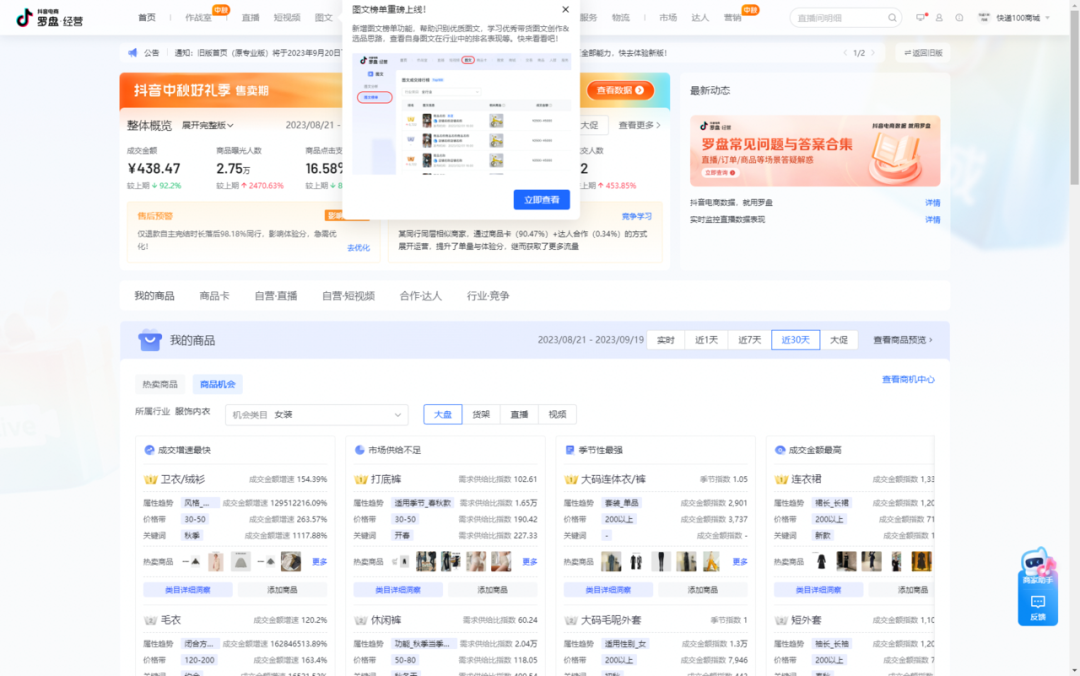Screen dimensions: 1080x676
Task: Open 详情 link for 抖音电商数据，就用罗盘
Action: click(933, 203)
